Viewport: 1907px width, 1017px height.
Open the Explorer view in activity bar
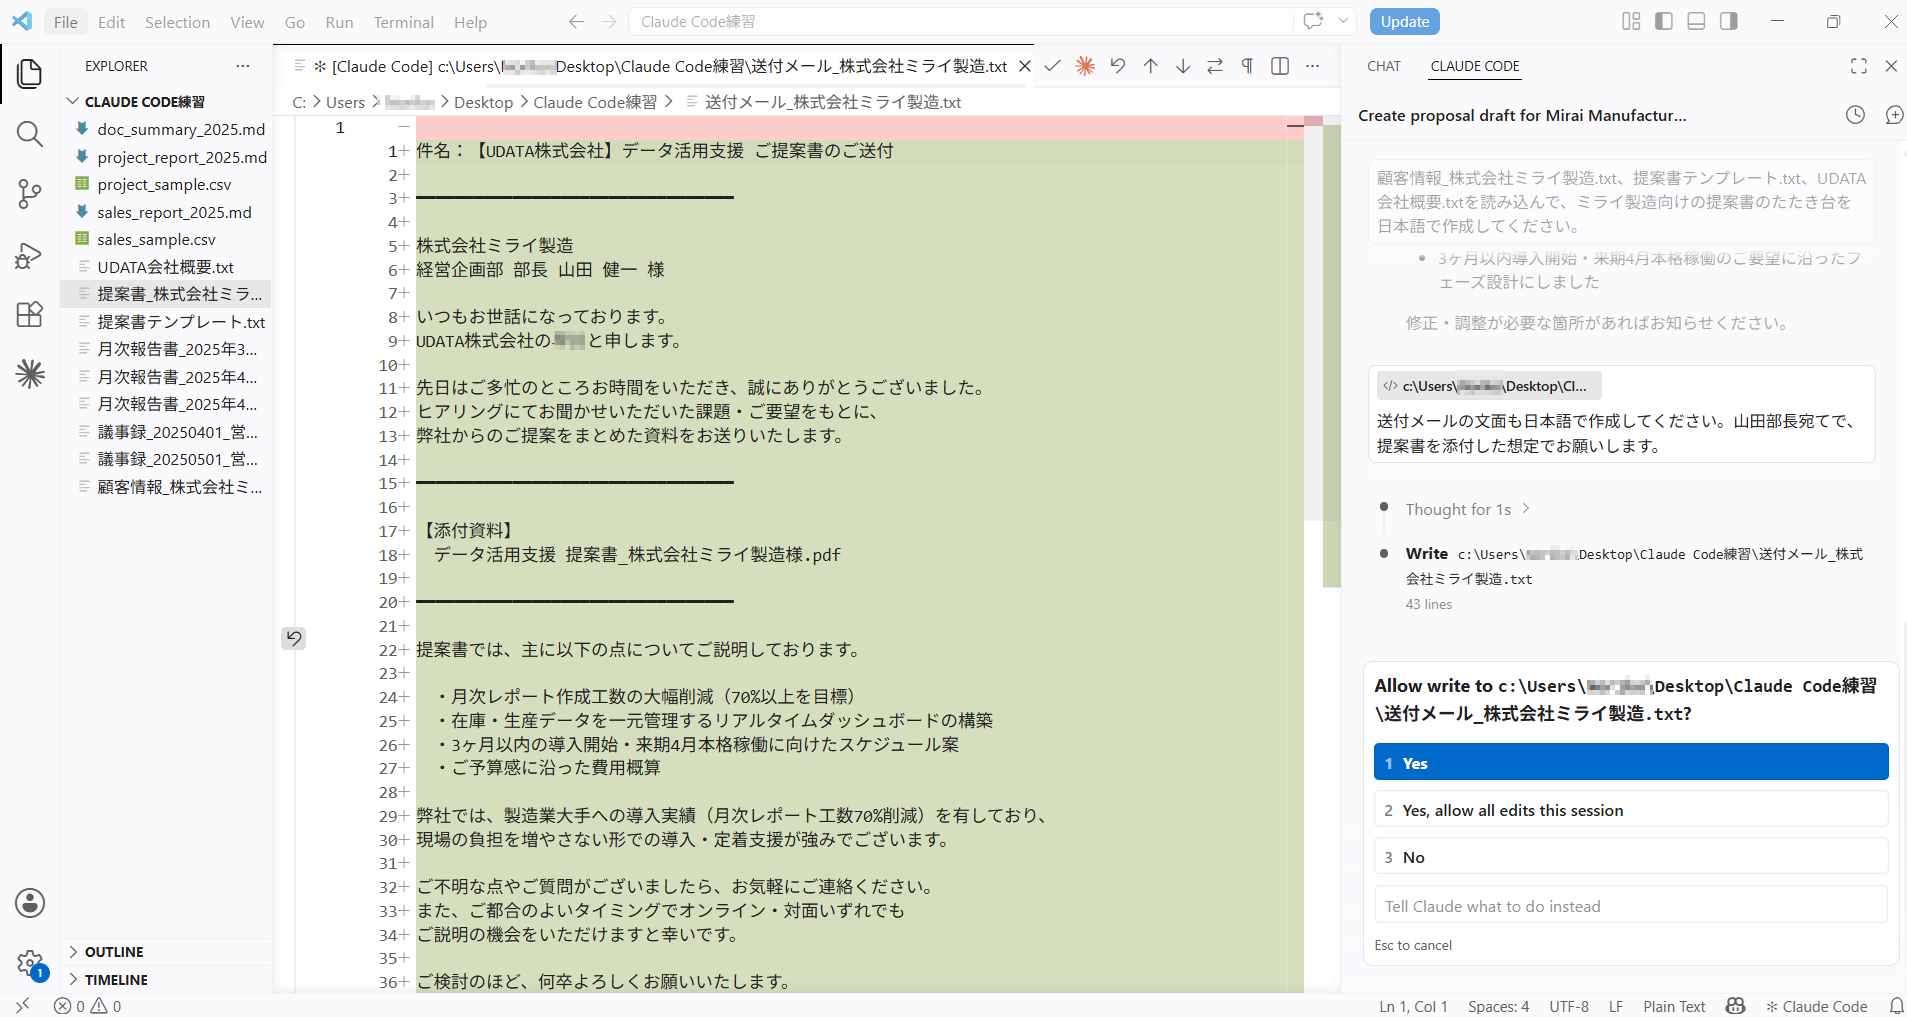point(30,73)
